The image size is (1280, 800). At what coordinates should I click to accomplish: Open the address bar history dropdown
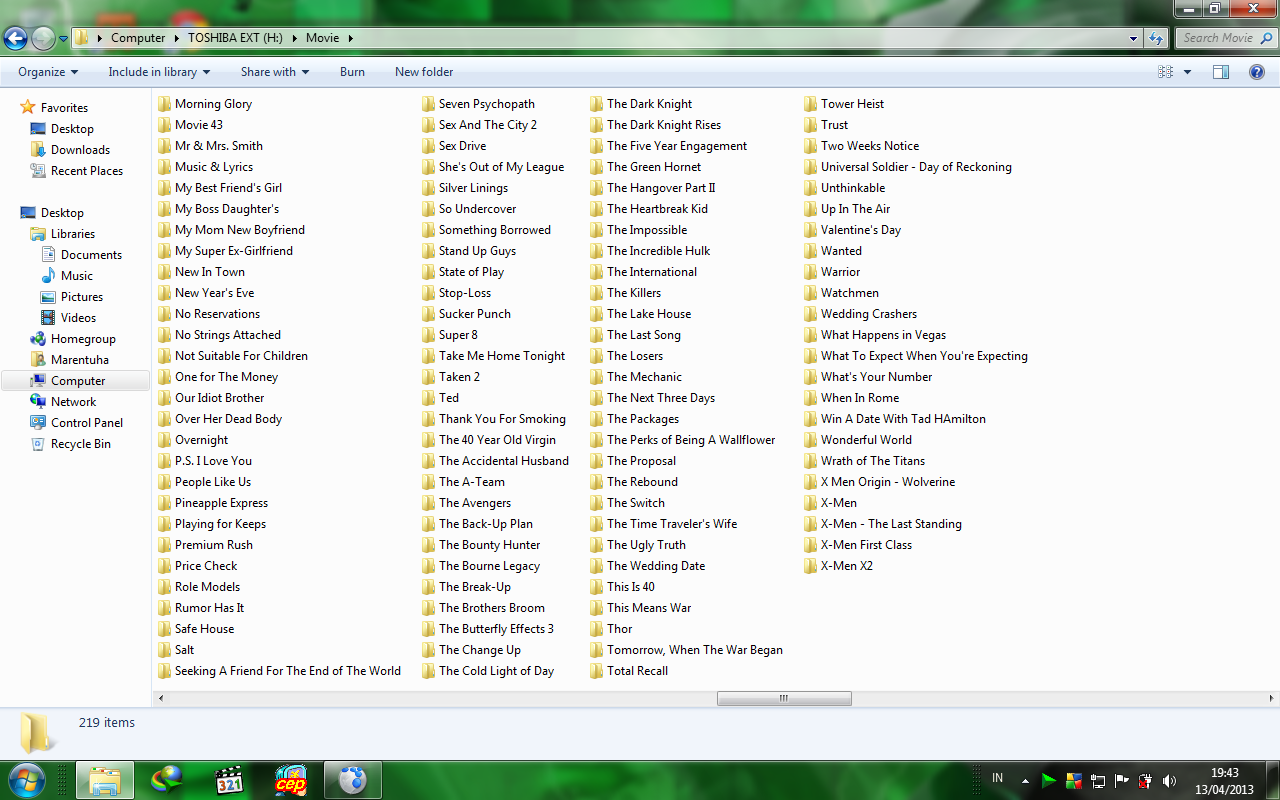1133,38
